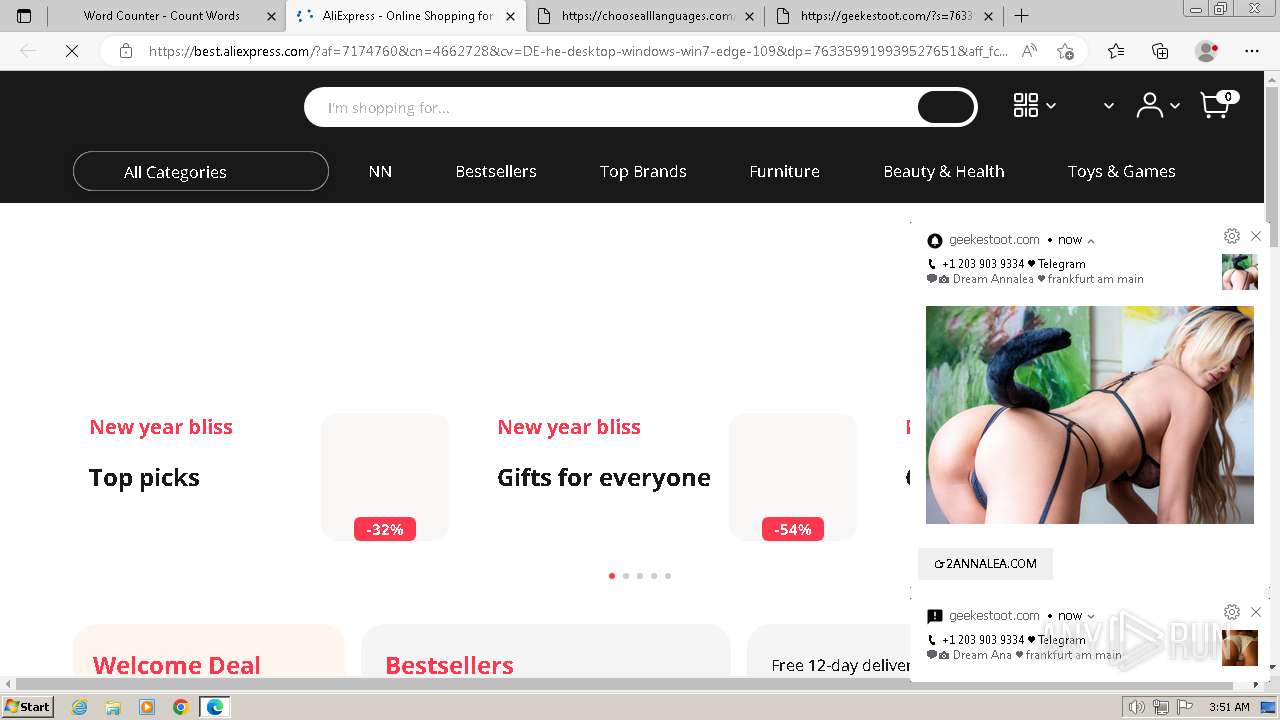Expand the Dream Ana notification chevron
Image resolution: width=1280 pixels, height=720 pixels.
pos(1091,616)
